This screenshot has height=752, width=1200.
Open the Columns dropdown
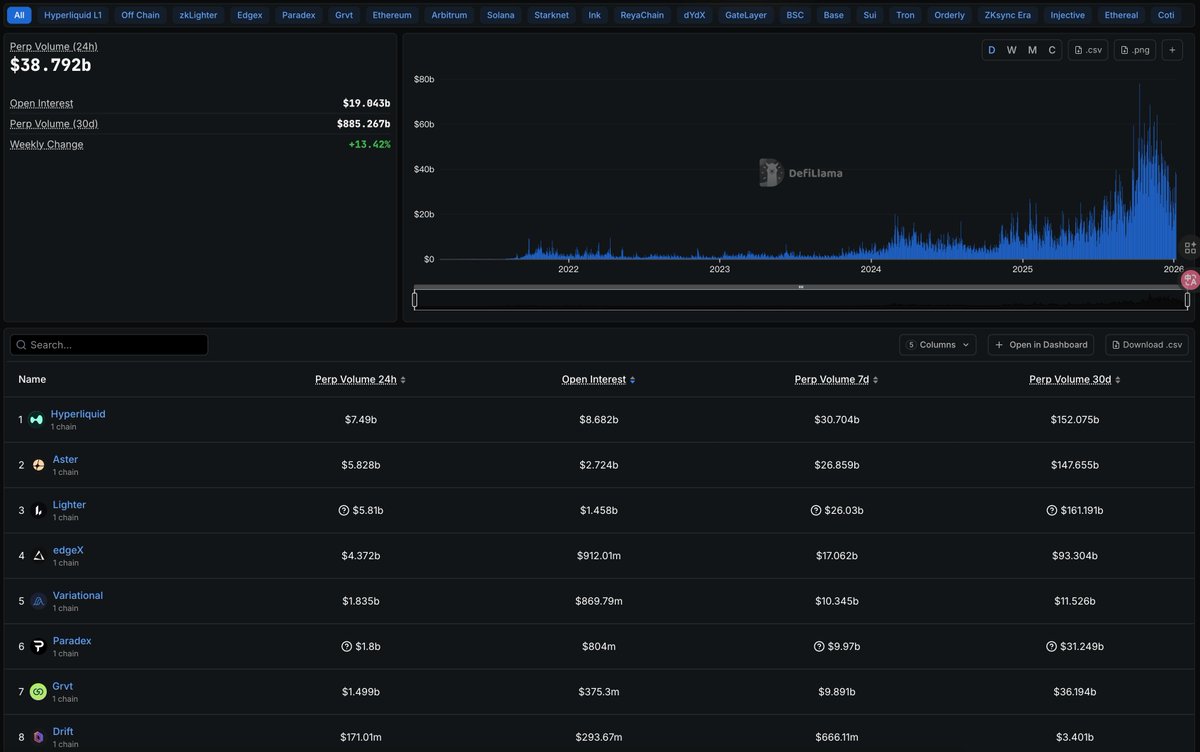coord(938,345)
